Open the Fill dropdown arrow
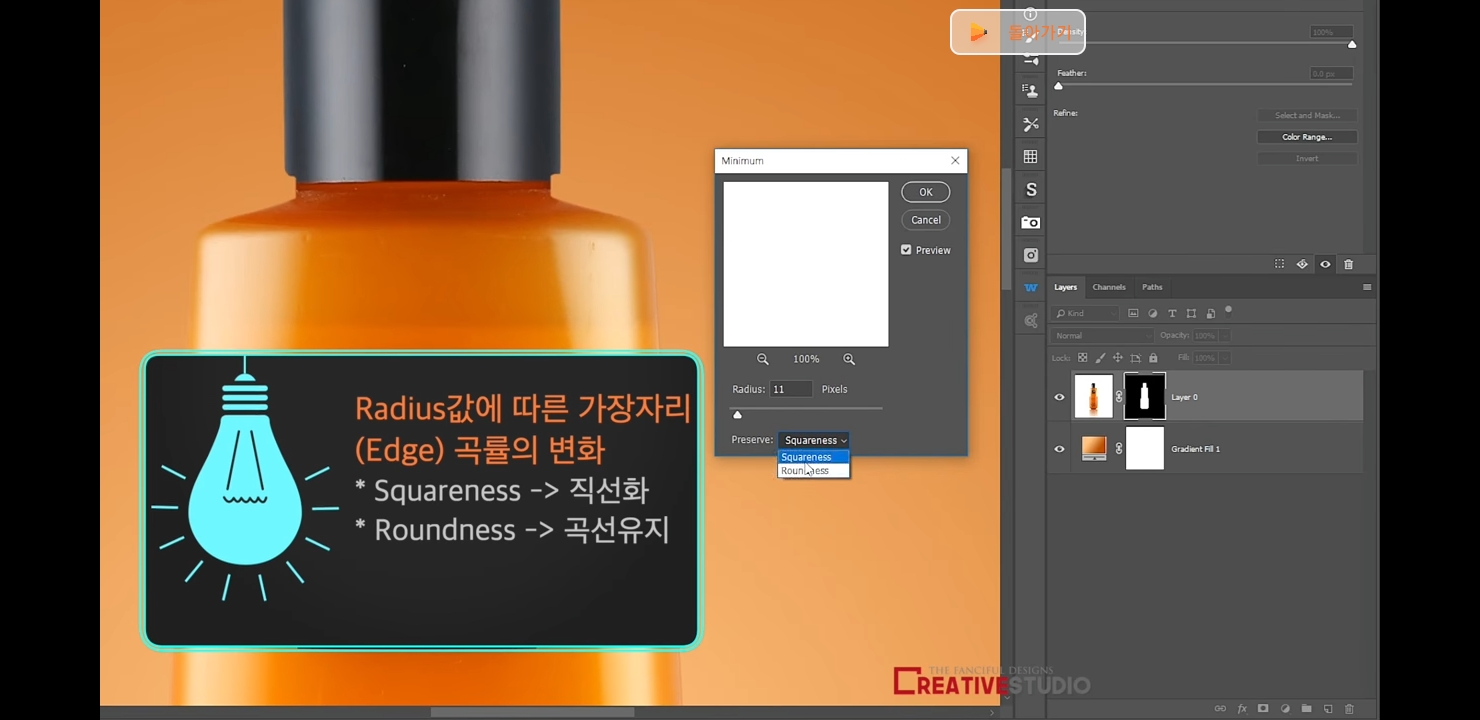The height and width of the screenshot is (720, 1480). click(1225, 358)
